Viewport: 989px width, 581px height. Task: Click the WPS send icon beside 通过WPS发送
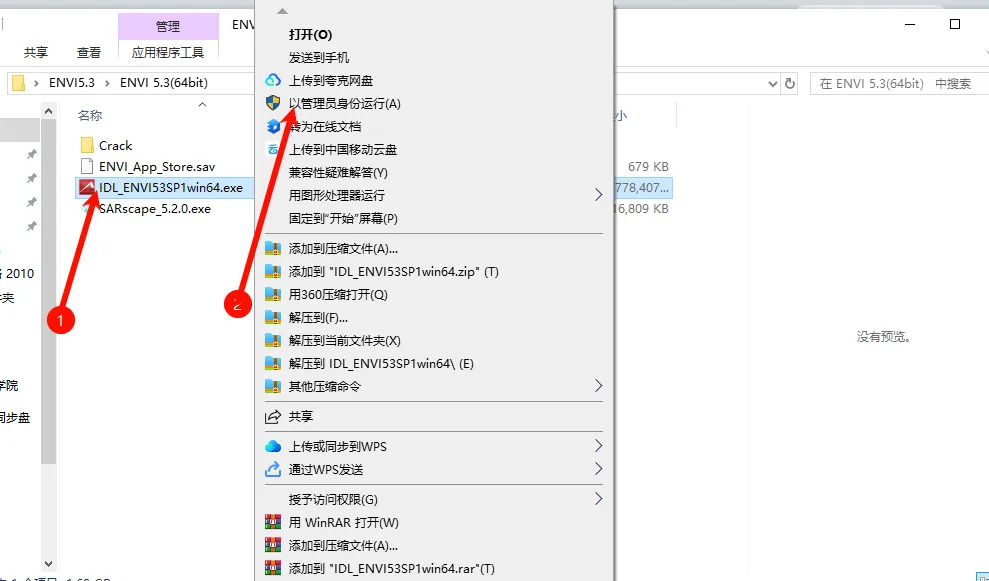coord(272,469)
